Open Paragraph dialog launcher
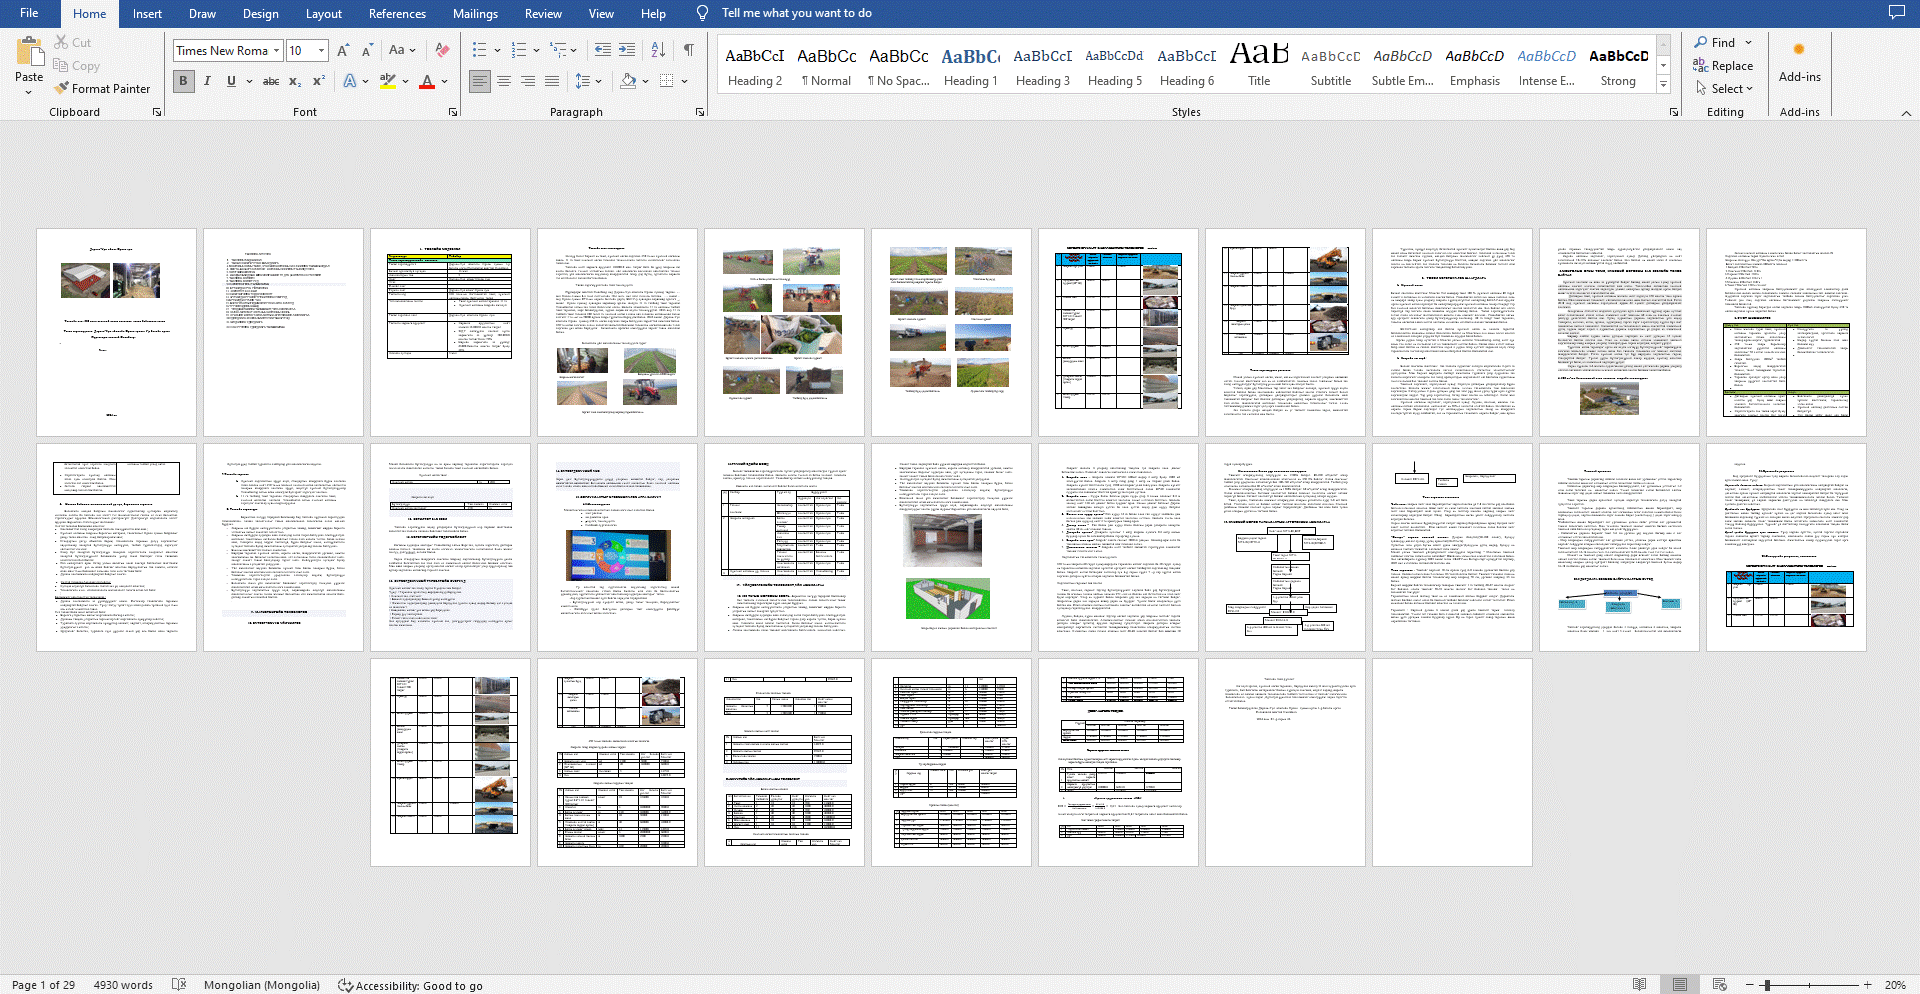This screenshot has height=994, width=1920. [x=700, y=112]
